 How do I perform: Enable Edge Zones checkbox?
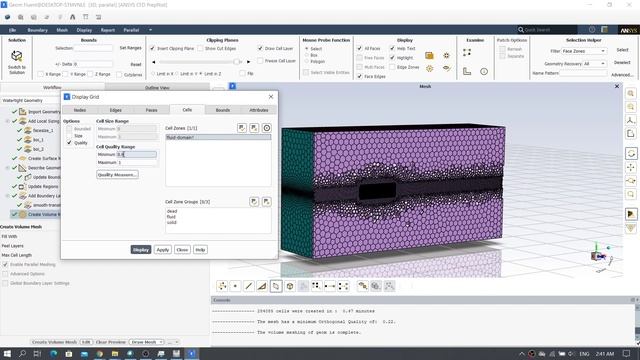pyautogui.click(x=392, y=67)
